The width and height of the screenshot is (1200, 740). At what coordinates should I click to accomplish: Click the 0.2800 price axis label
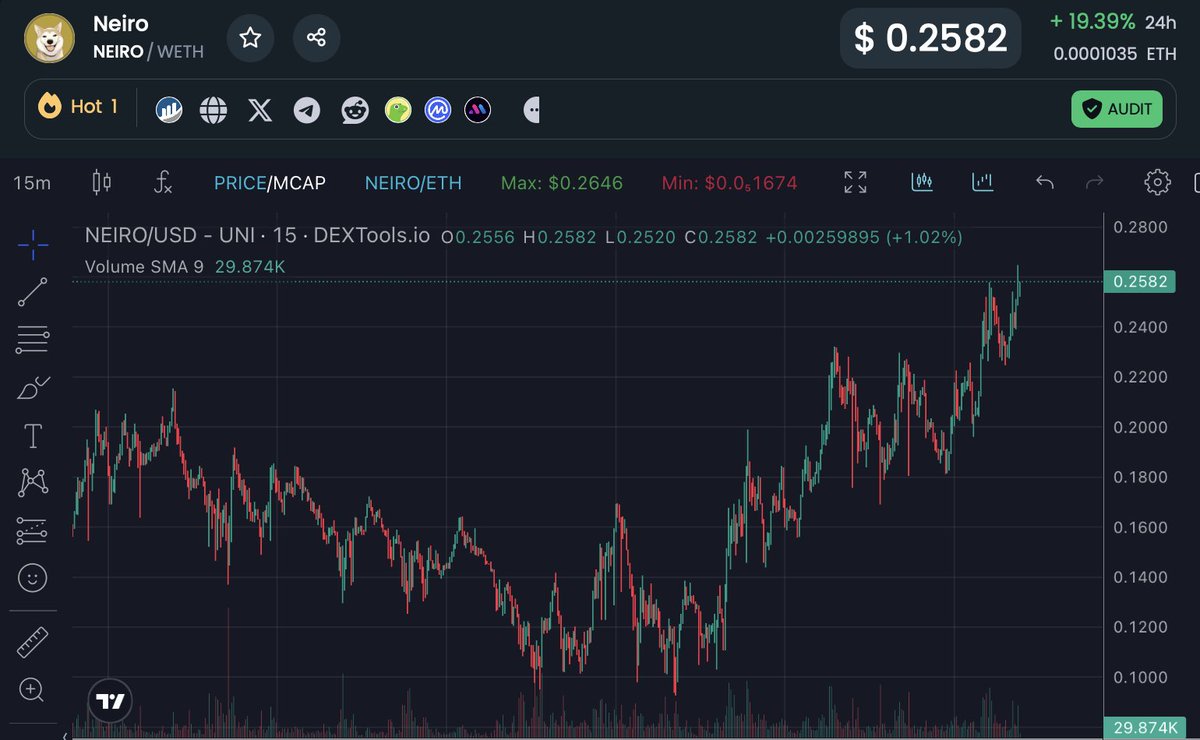(x=1140, y=227)
